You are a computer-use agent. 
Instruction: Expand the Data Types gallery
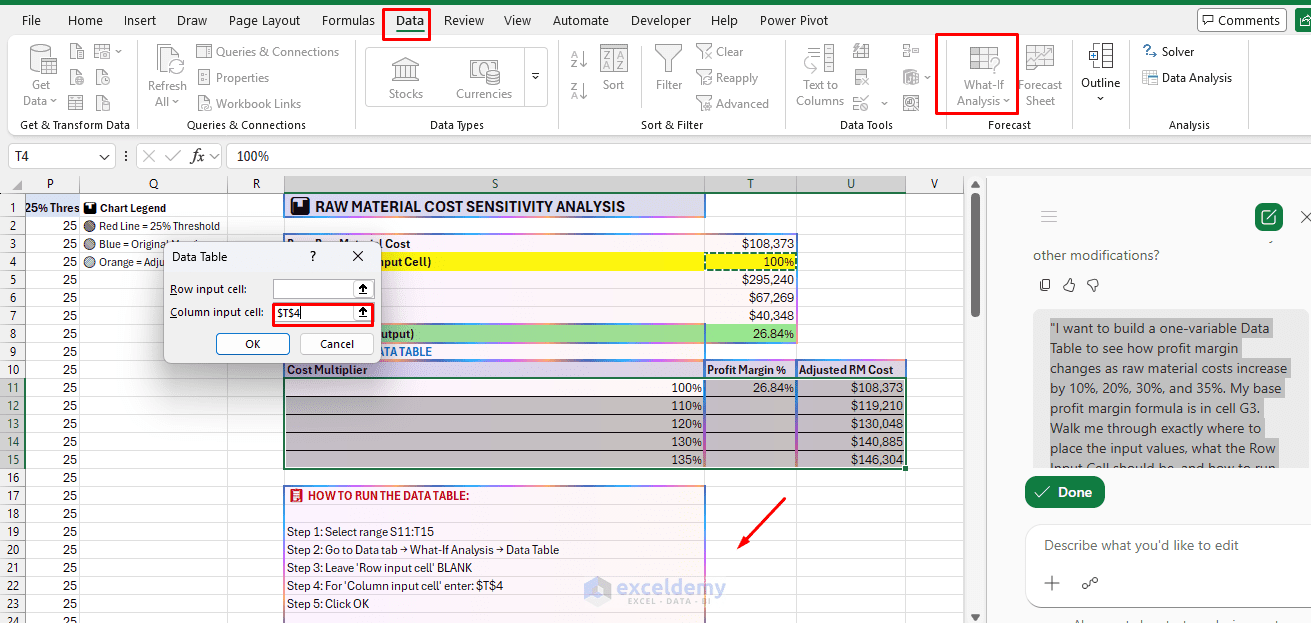(535, 77)
